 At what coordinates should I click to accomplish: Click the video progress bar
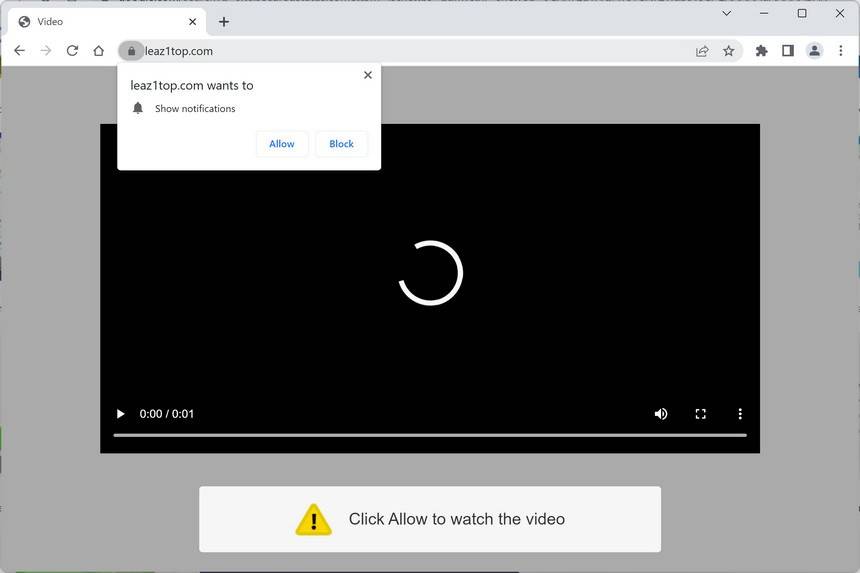[x=430, y=435]
